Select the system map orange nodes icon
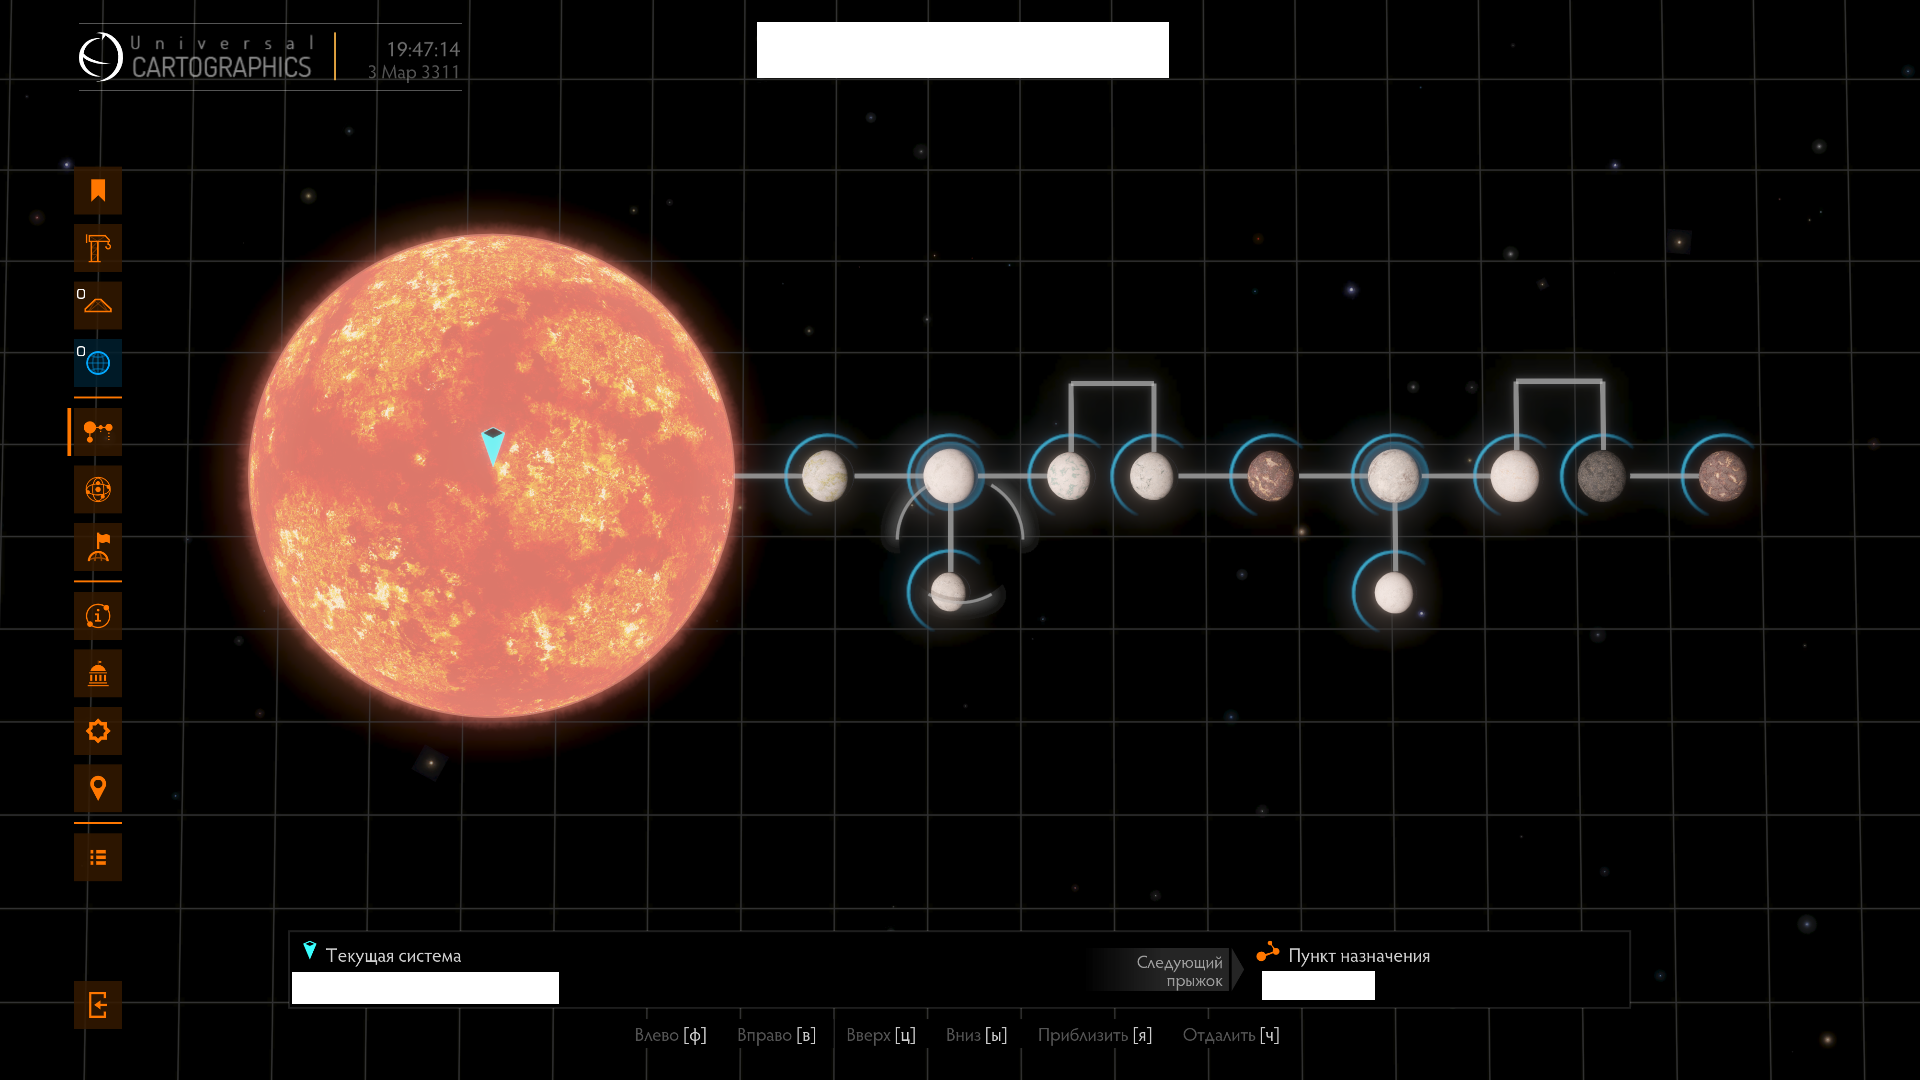This screenshot has height=1080, width=1920. point(98,432)
